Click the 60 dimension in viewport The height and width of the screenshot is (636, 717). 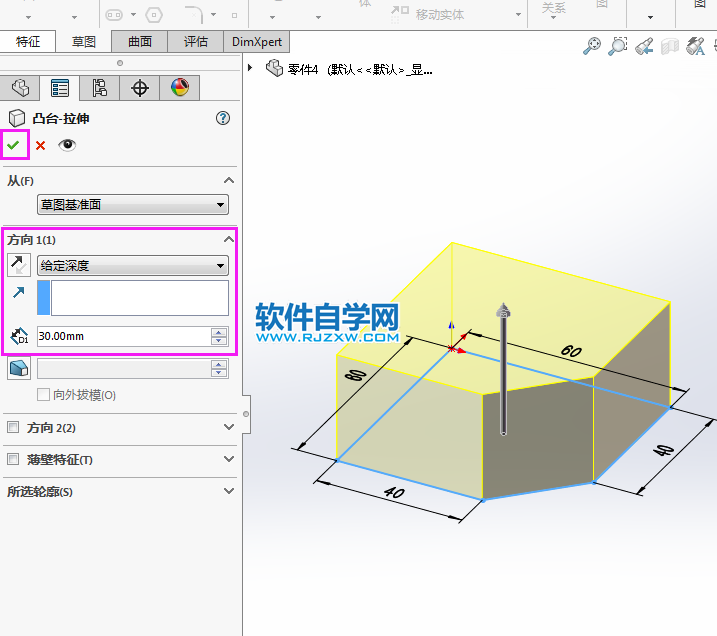click(571, 351)
